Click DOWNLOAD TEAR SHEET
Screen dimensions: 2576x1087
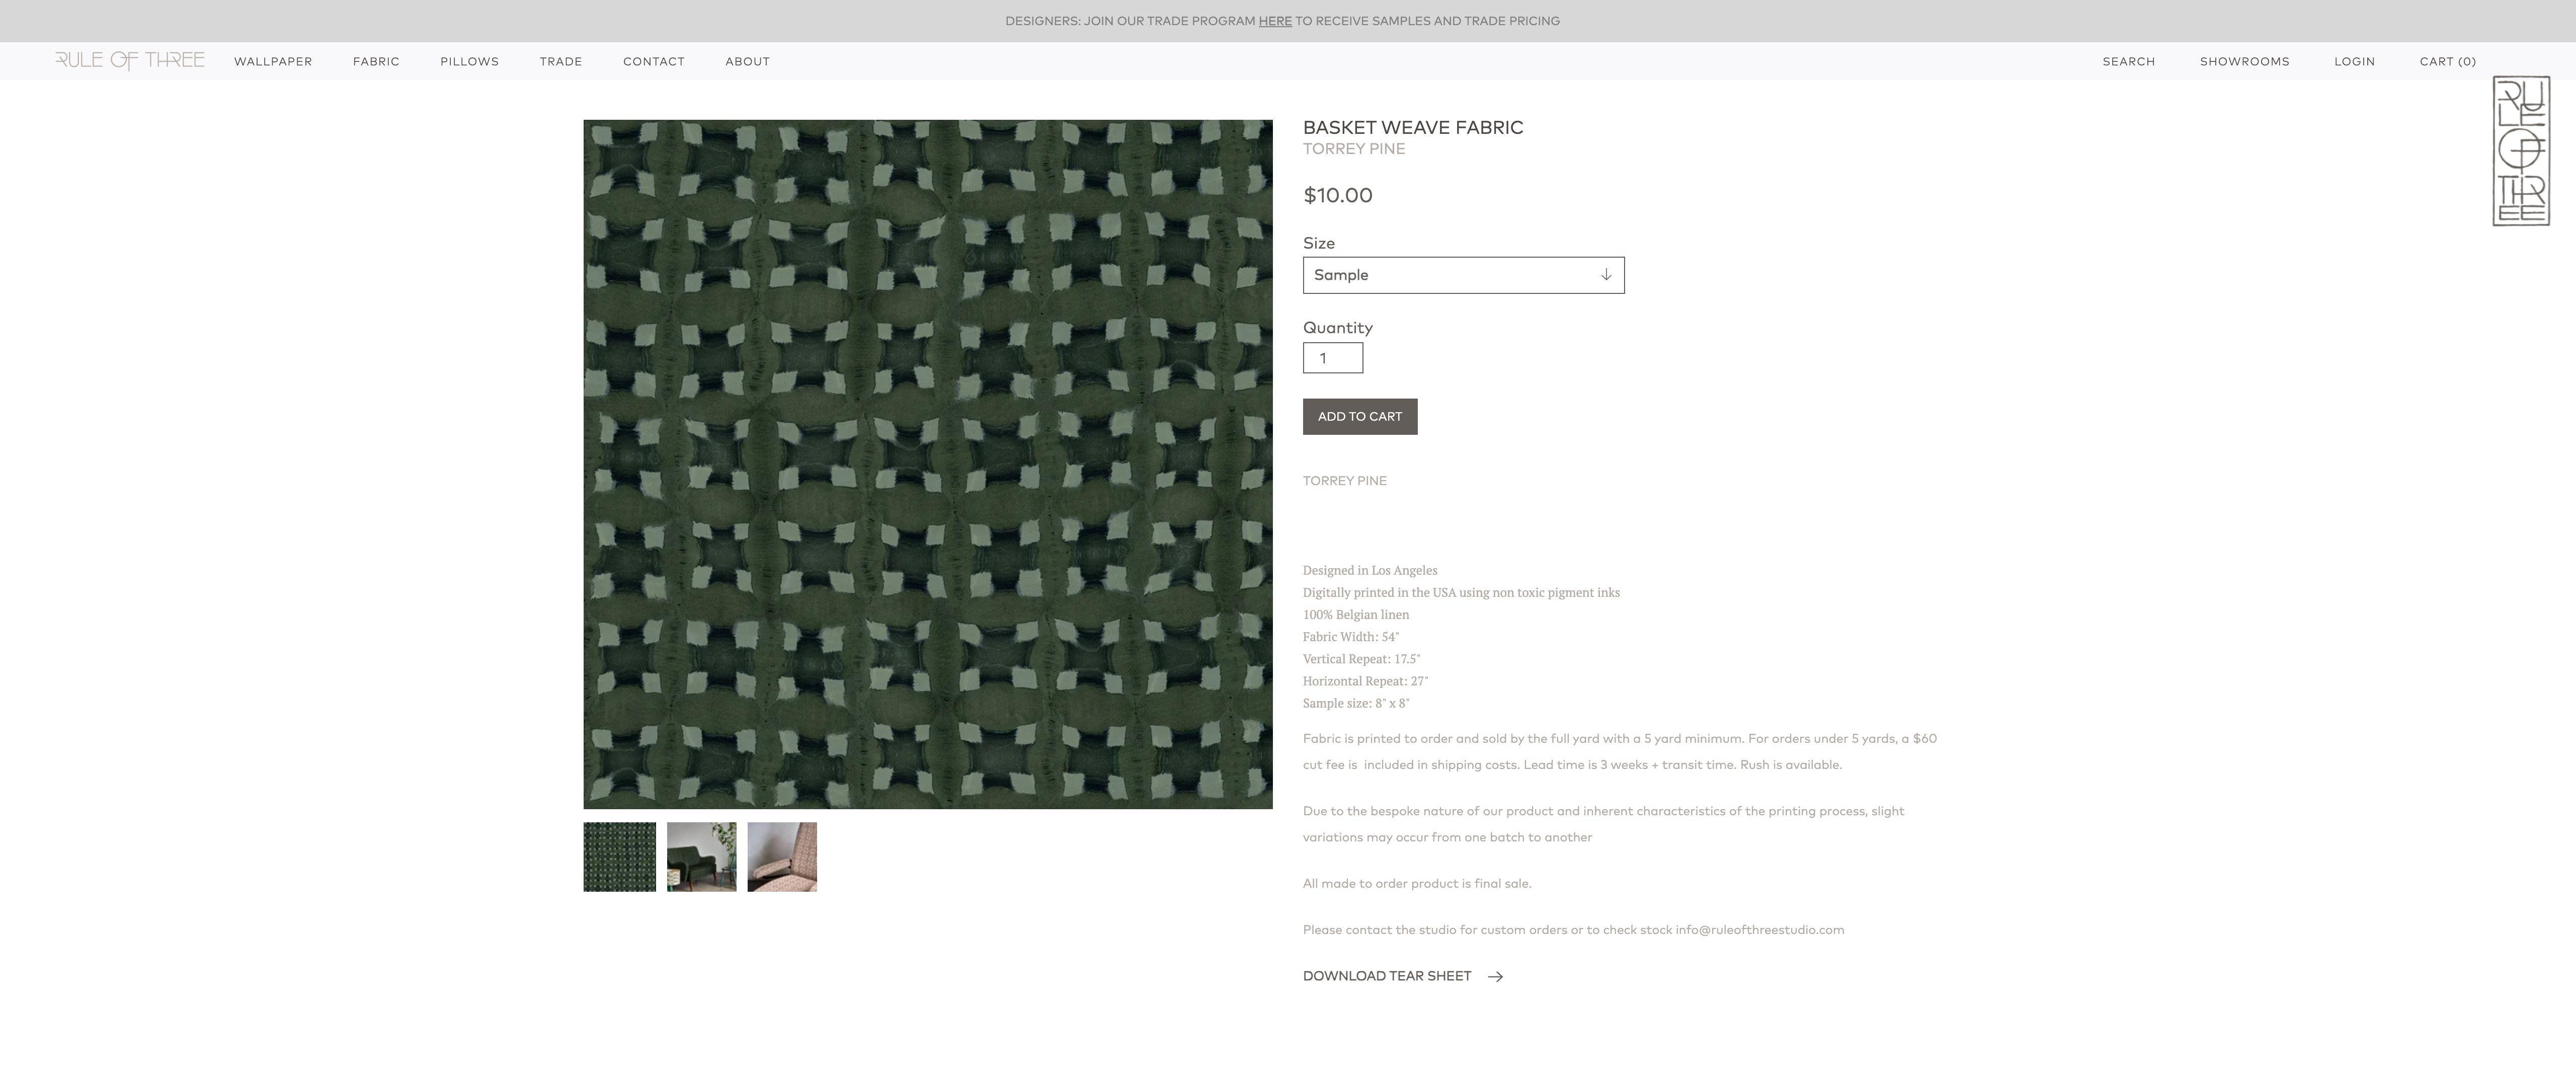[1386, 976]
